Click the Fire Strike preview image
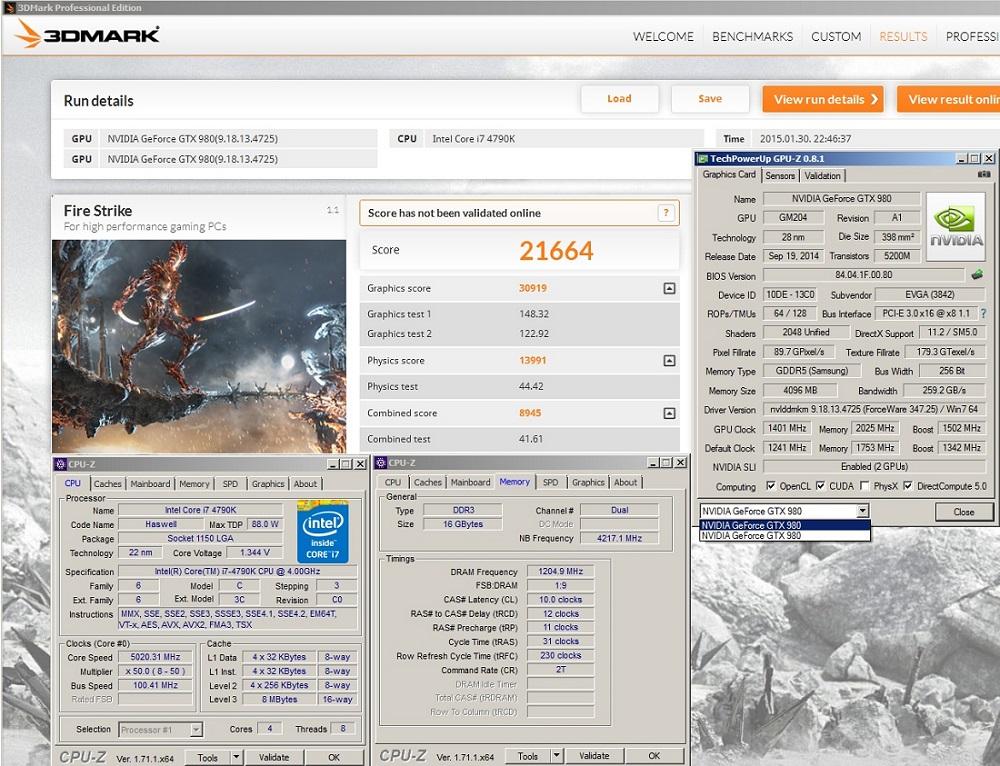The image size is (1000, 766). [199, 346]
